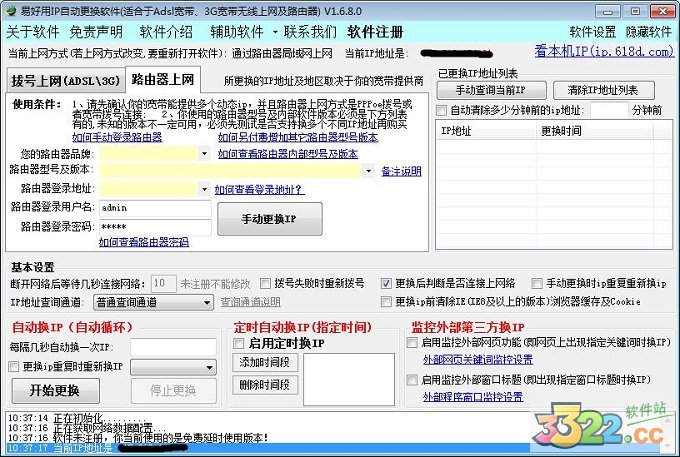
Task: Click the 每隔几秒自动换一次IP input field
Action: (x=173, y=347)
